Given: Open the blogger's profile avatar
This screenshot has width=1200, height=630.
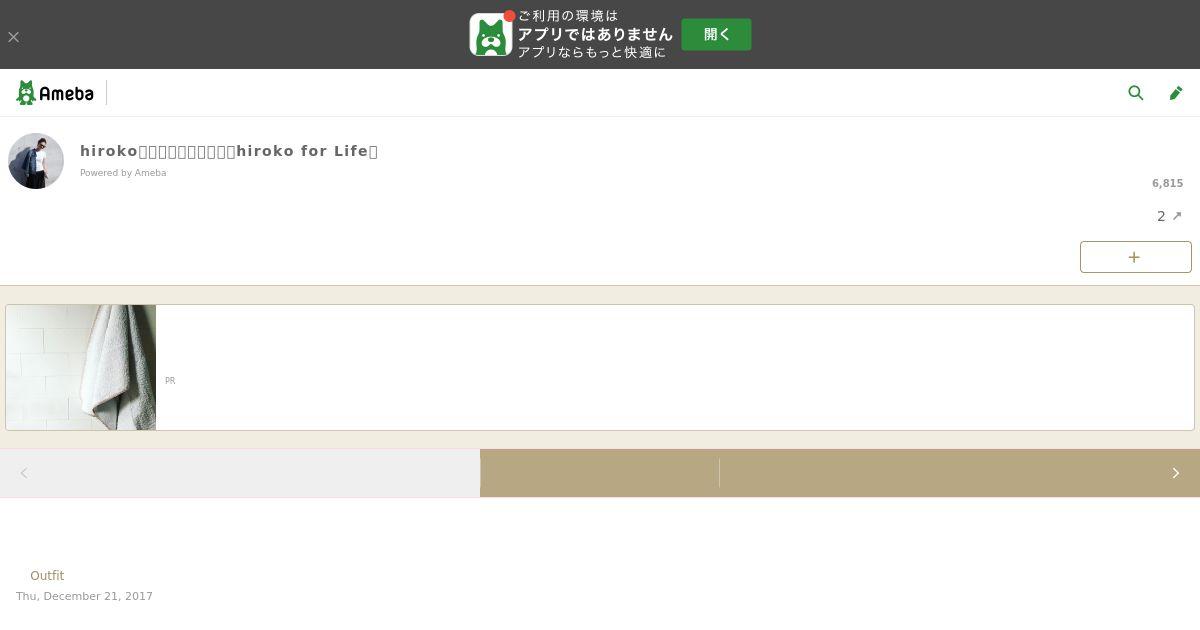Looking at the screenshot, I should pos(36,161).
